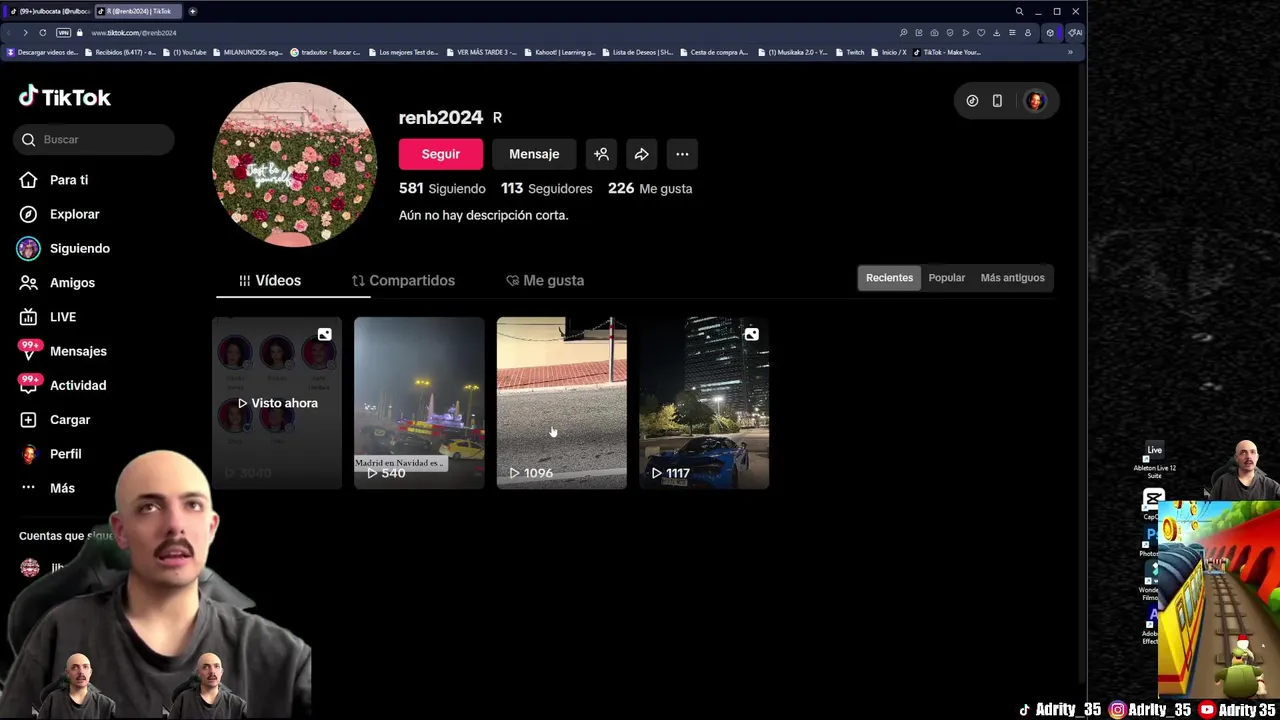Viewport: 1280px width, 720px height.
Task: Sort videos by Popular
Action: 946,278
